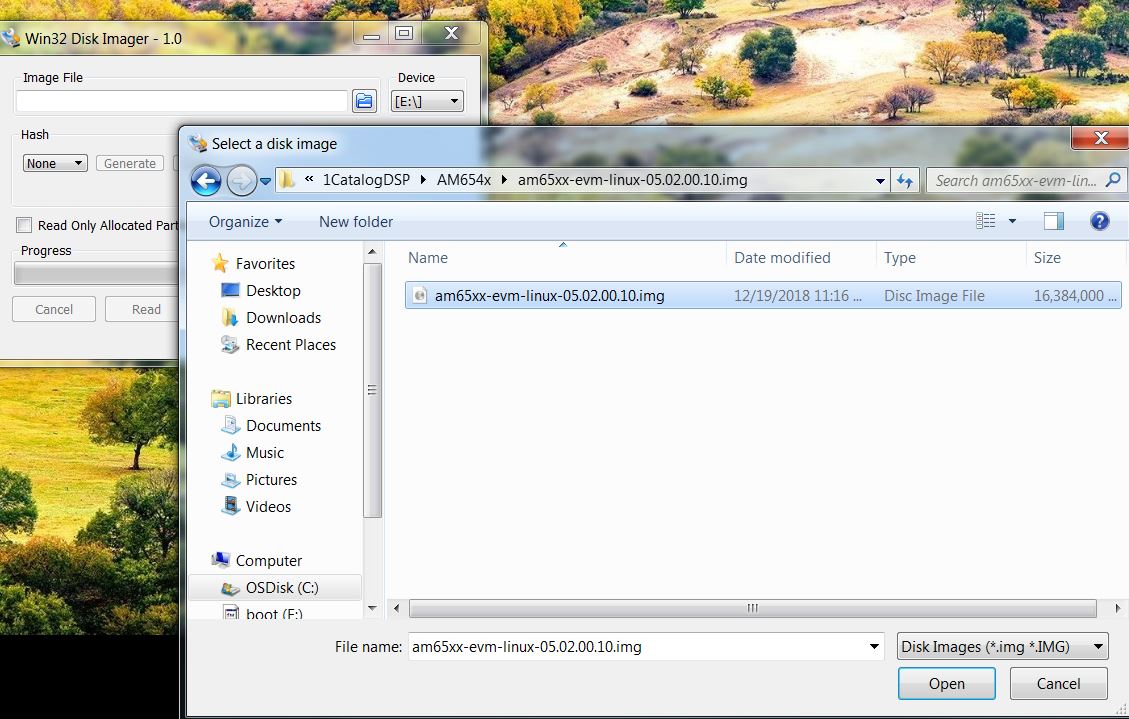1129x719 pixels.
Task: Open the Device dropdown showing [E:\]
Action: point(427,101)
